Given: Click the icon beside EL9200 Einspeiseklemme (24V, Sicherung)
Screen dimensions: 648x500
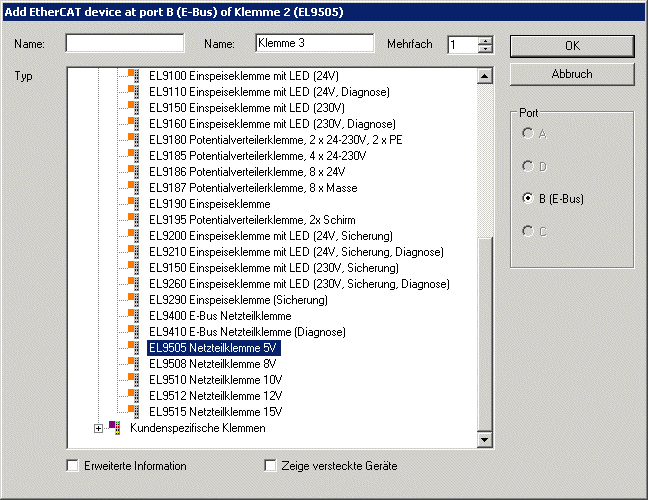Looking at the screenshot, I should [x=133, y=236].
